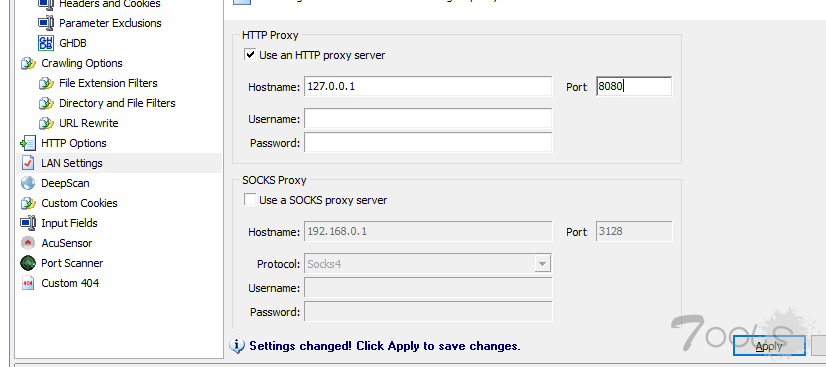
Task: Select Directory and File Filters
Action: click(x=117, y=103)
